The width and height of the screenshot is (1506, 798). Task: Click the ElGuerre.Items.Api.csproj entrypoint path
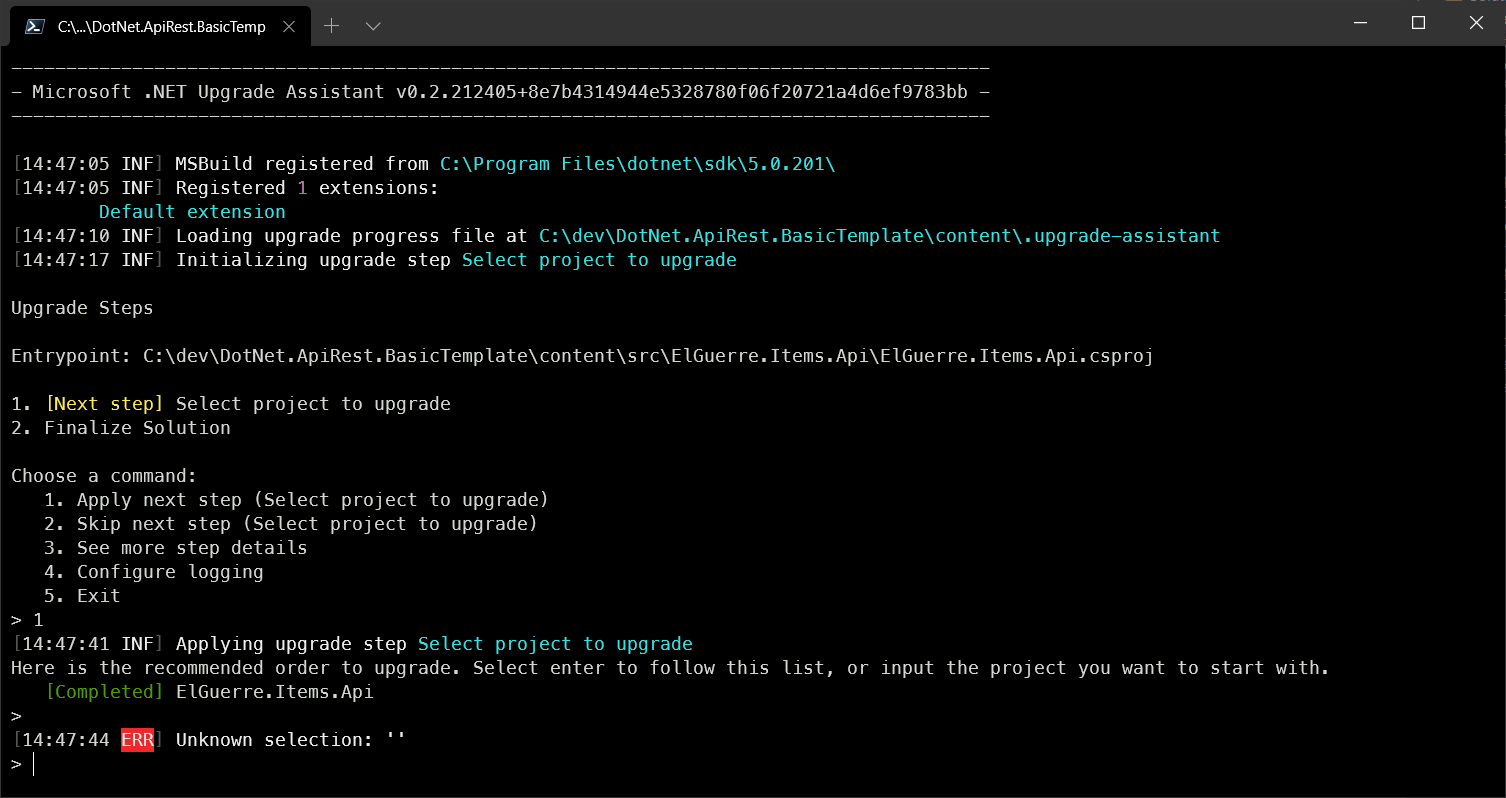(648, 356)
